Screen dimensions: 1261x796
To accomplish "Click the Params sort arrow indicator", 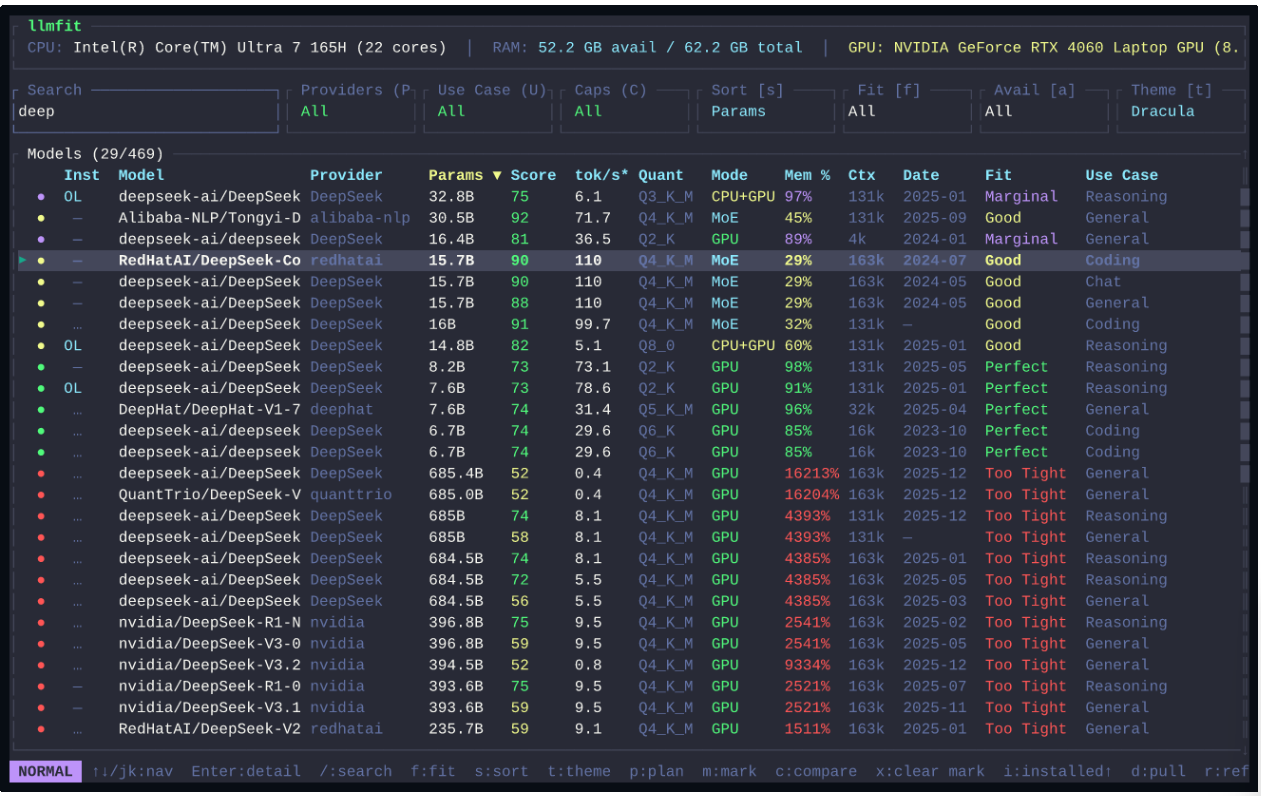I will point(497,175).
